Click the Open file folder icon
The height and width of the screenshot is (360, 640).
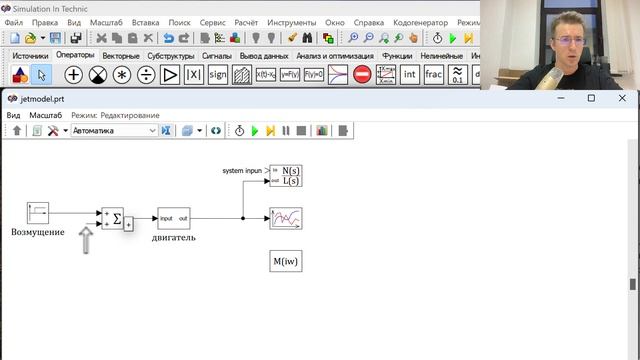30,38
